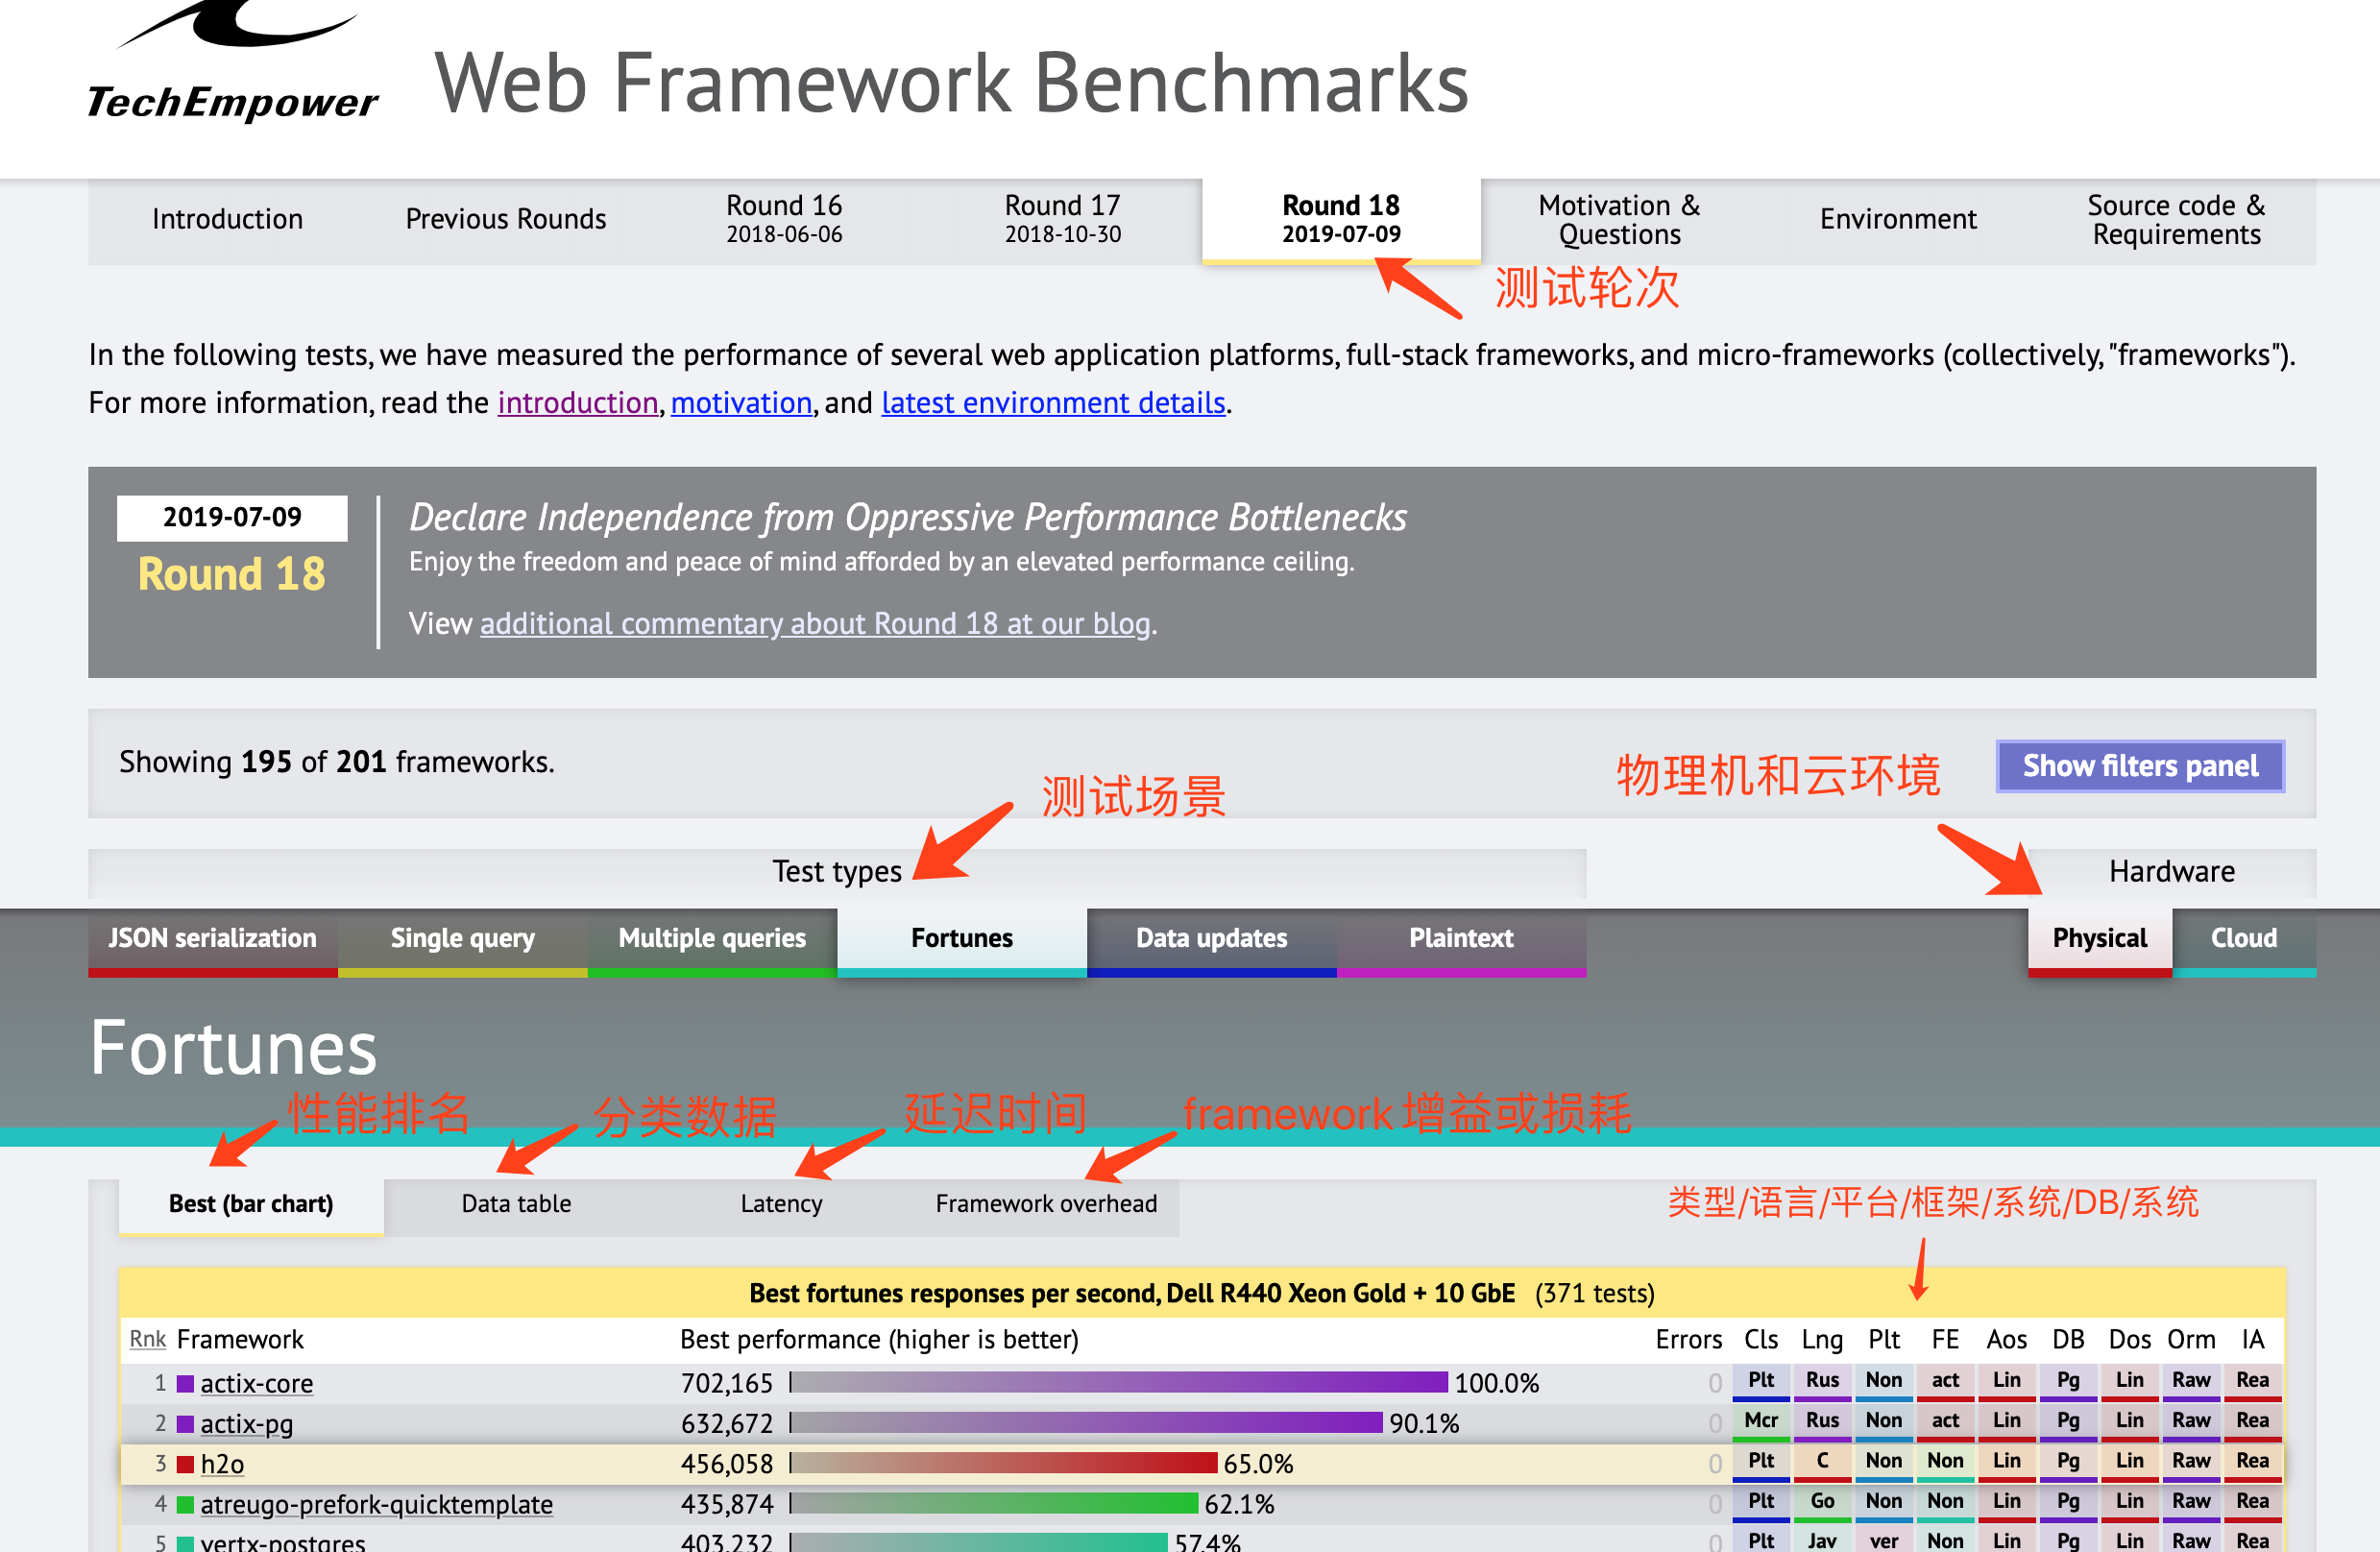Click the C language tag in h2o row
2380x1552 pixels.
point(1822,1462)
